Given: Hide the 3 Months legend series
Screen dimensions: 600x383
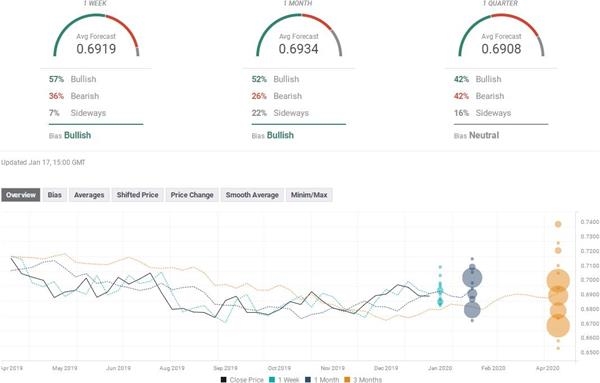Looking at the screenshot, I should [x=363, y=380].
